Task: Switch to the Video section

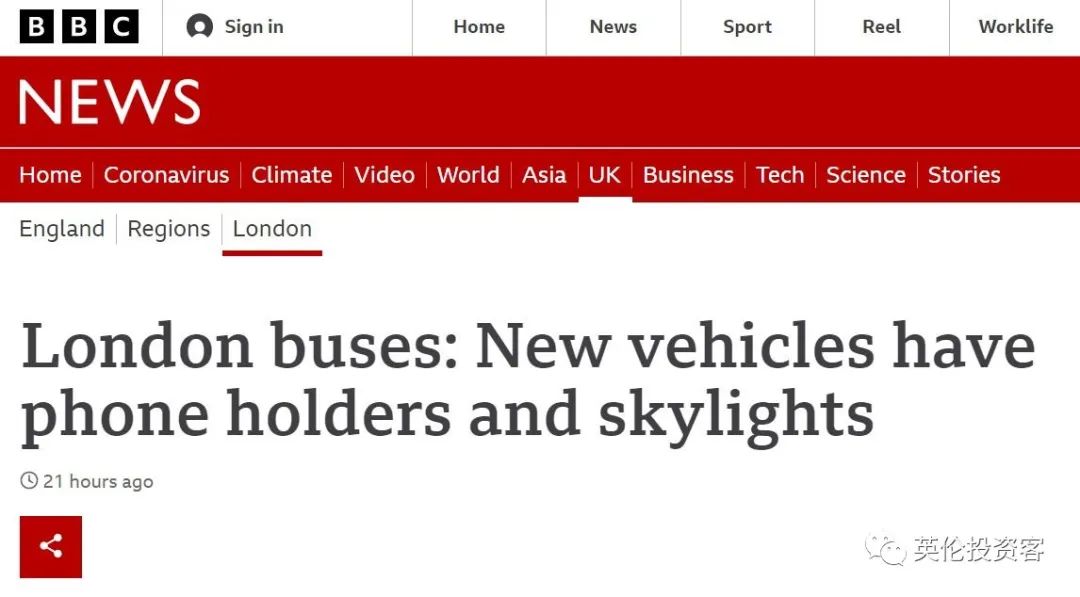Action: (384, 175)
